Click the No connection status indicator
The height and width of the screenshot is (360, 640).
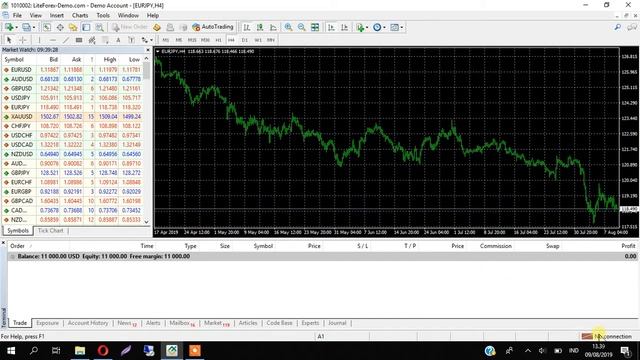(x=607, y=336)
